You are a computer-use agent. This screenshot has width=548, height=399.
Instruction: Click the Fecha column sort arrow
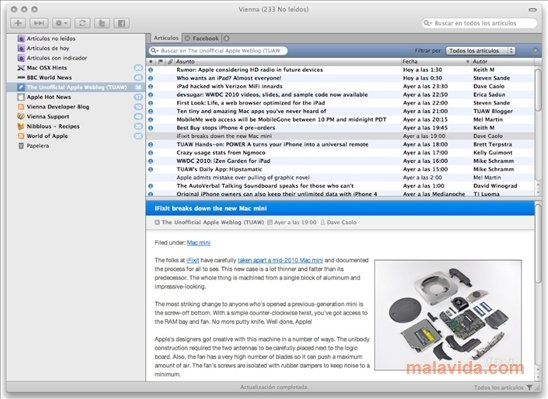[468, 62]
